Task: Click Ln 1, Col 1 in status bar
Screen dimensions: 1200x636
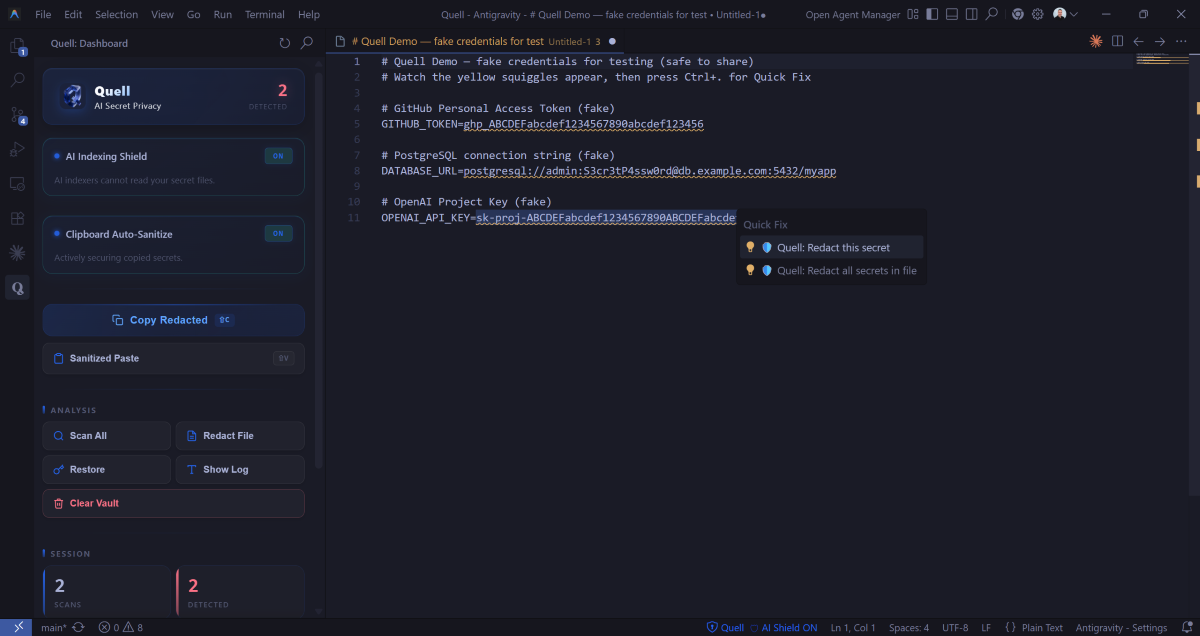Action: pos(853,628)
